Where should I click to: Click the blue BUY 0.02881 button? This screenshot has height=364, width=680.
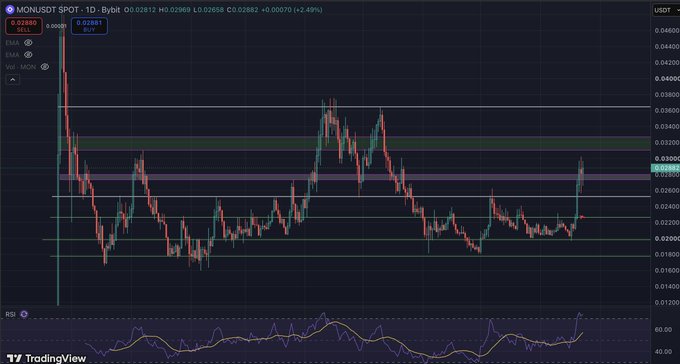89,26
